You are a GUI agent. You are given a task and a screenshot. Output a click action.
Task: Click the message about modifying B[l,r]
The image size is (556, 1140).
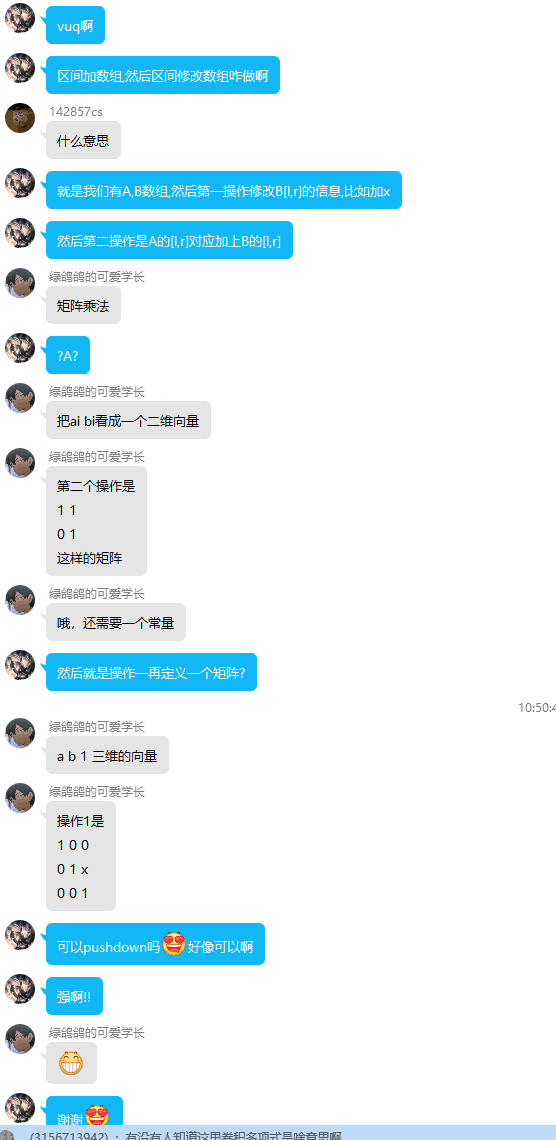224,190
